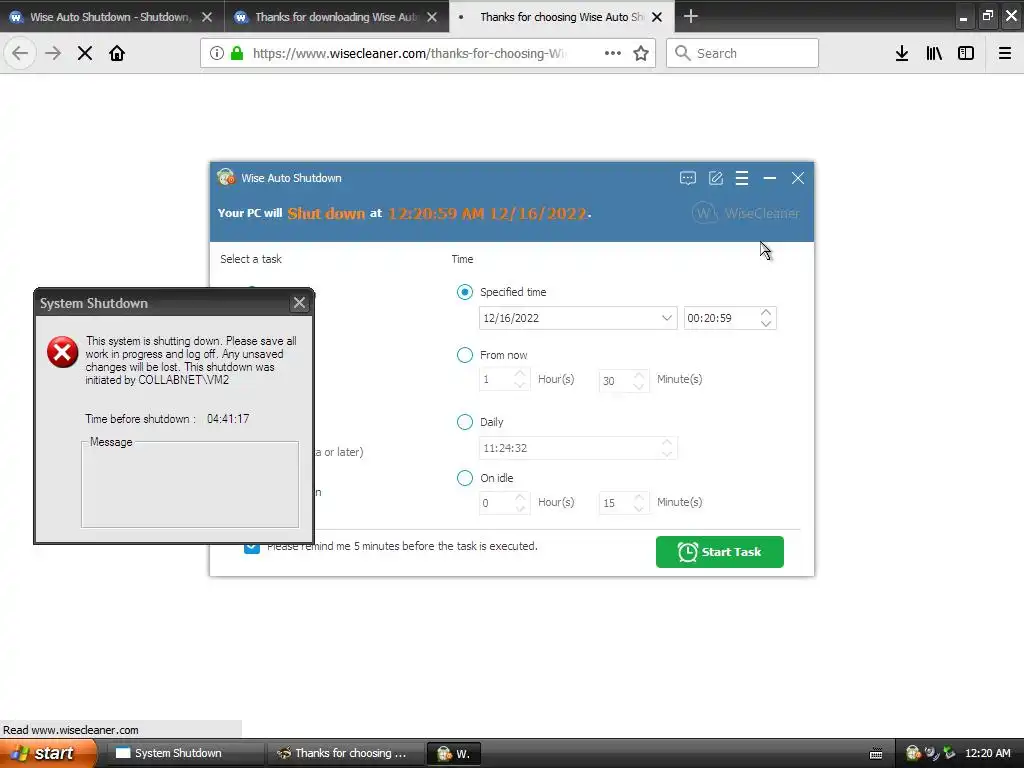Increase the From now minutes value

pos(639,374)
